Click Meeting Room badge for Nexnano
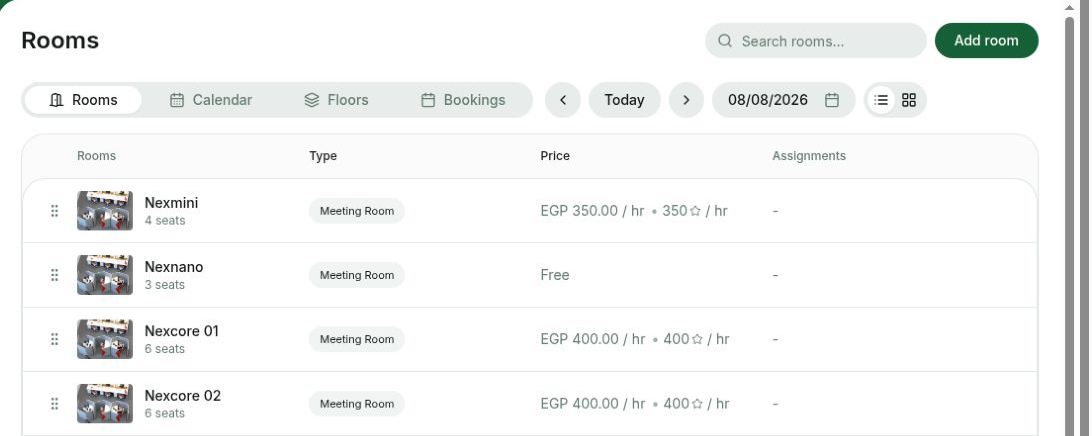The height and width of the screenshot is (436, 1092). pos(357,275)
